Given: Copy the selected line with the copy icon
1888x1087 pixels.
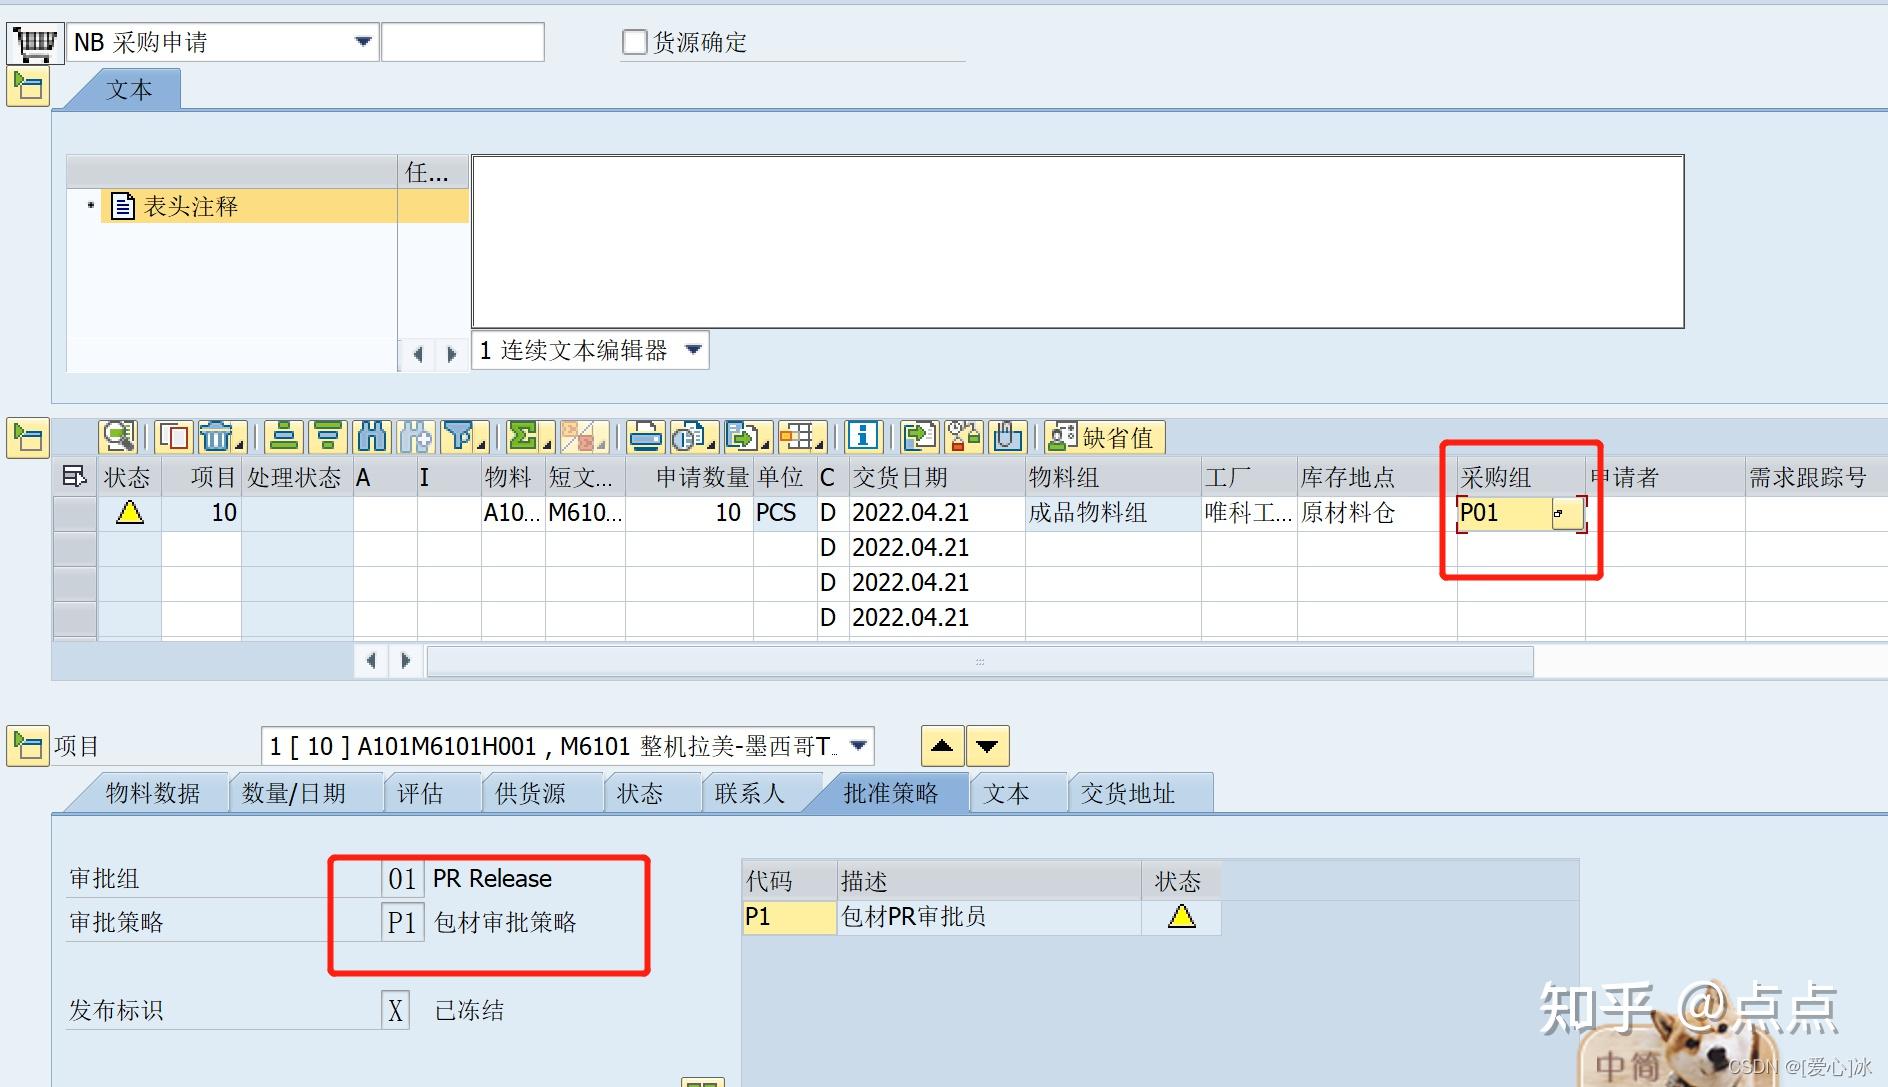Looking at the screenshot, I should coord(172,437).
